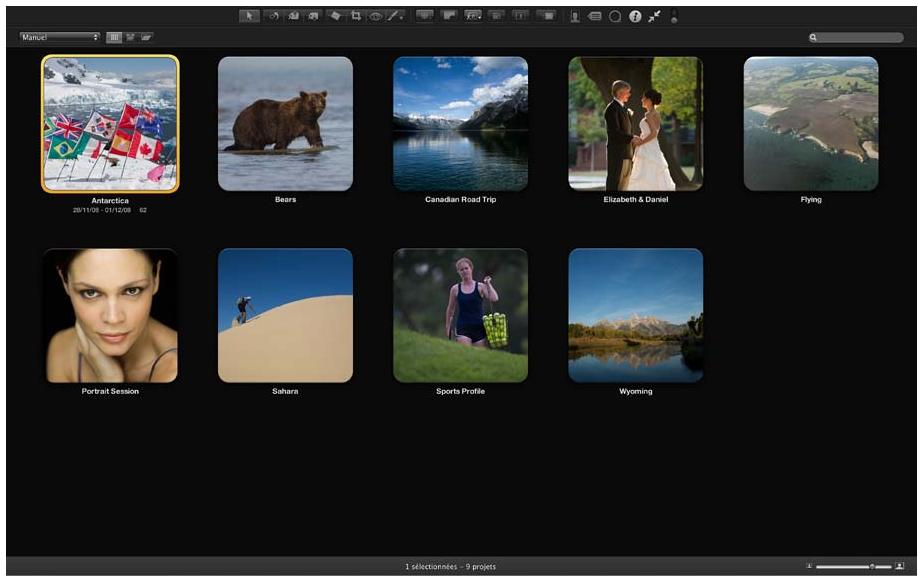Click "1 sélectionnées - 9 projets" status text

pos(450,567)
